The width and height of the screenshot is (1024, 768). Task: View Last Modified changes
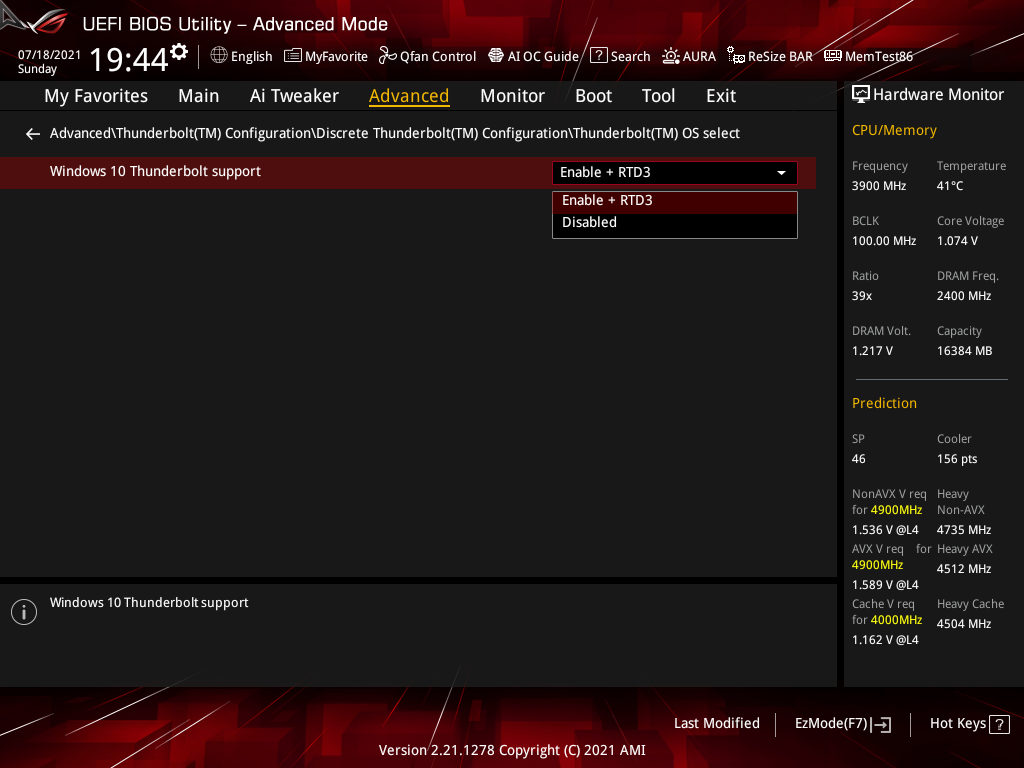click(x=717, y=723)
